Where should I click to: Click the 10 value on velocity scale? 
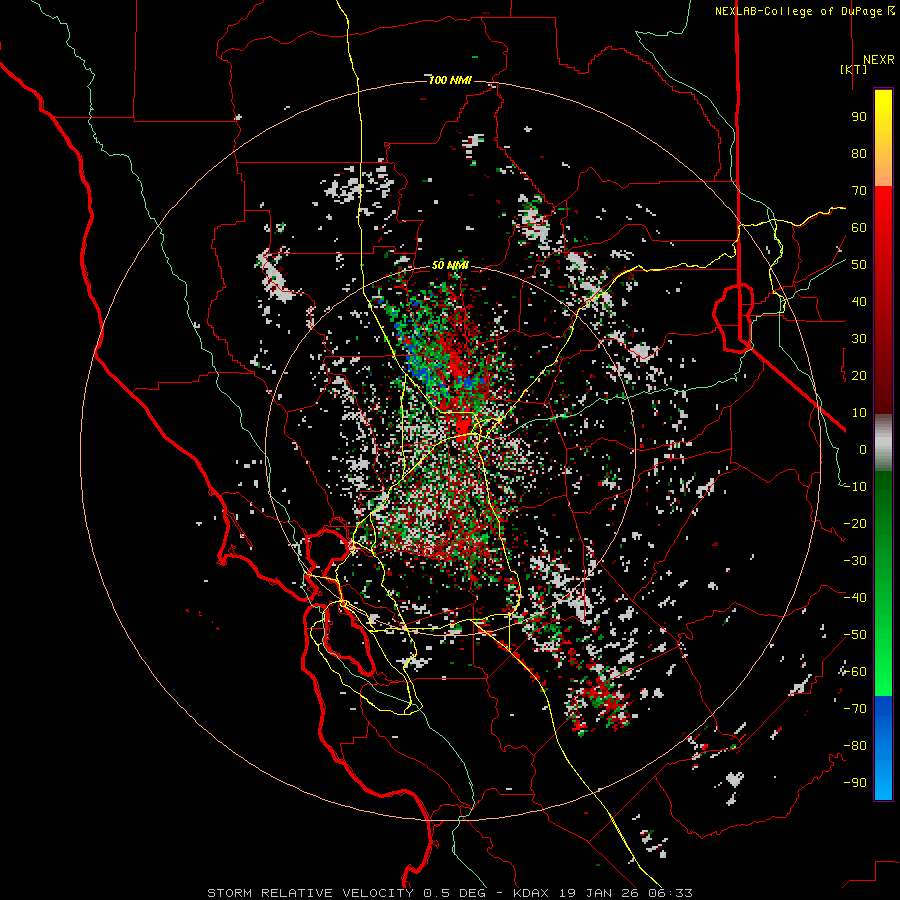[859, 413]
